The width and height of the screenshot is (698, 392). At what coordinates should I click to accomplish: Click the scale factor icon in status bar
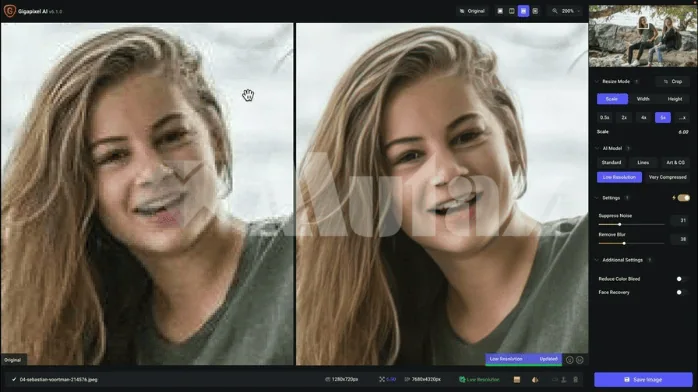tap(382, 380)
